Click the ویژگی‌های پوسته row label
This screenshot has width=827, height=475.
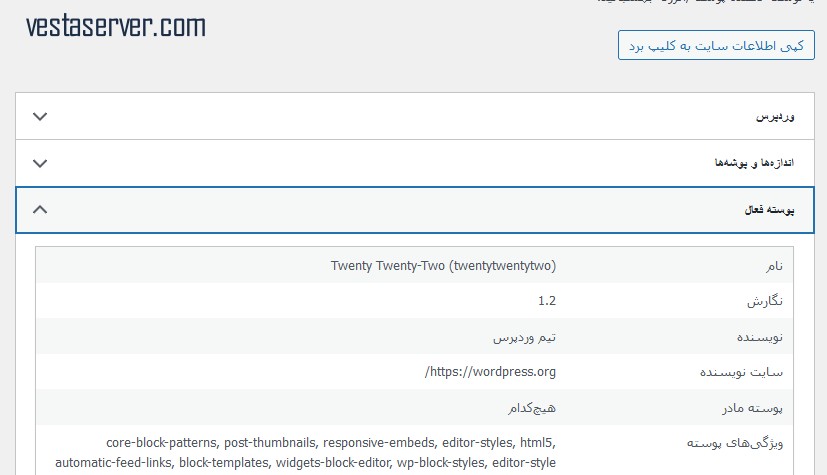coord(735,443)
